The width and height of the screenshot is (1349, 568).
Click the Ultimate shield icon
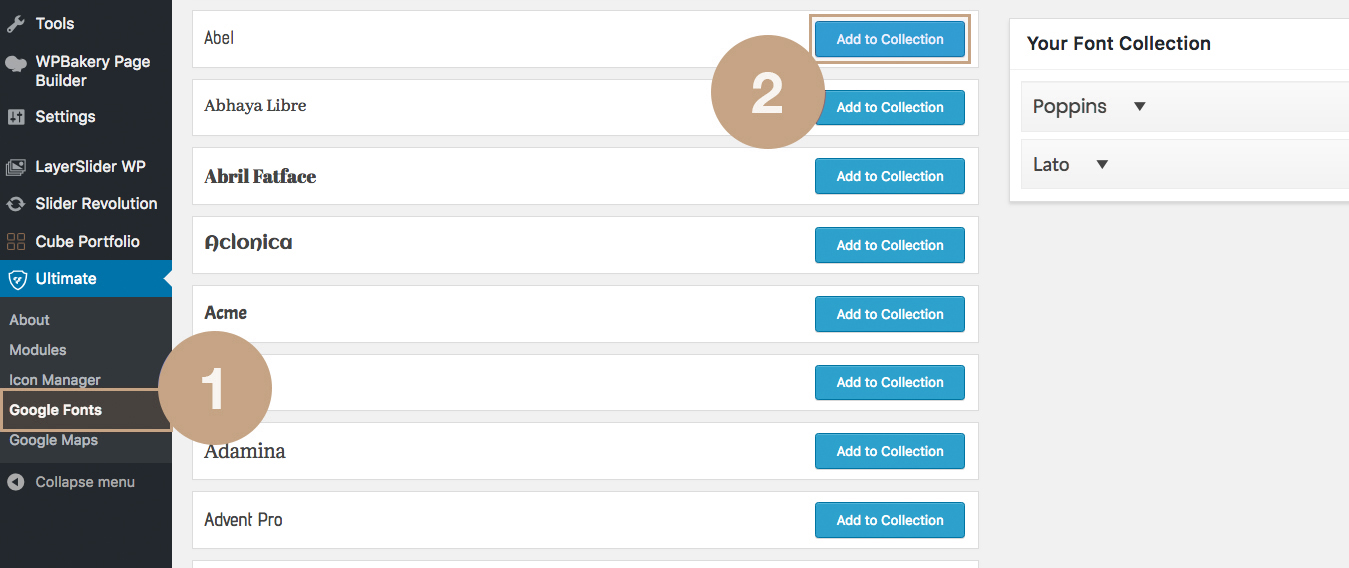click(x=16, y=279)
